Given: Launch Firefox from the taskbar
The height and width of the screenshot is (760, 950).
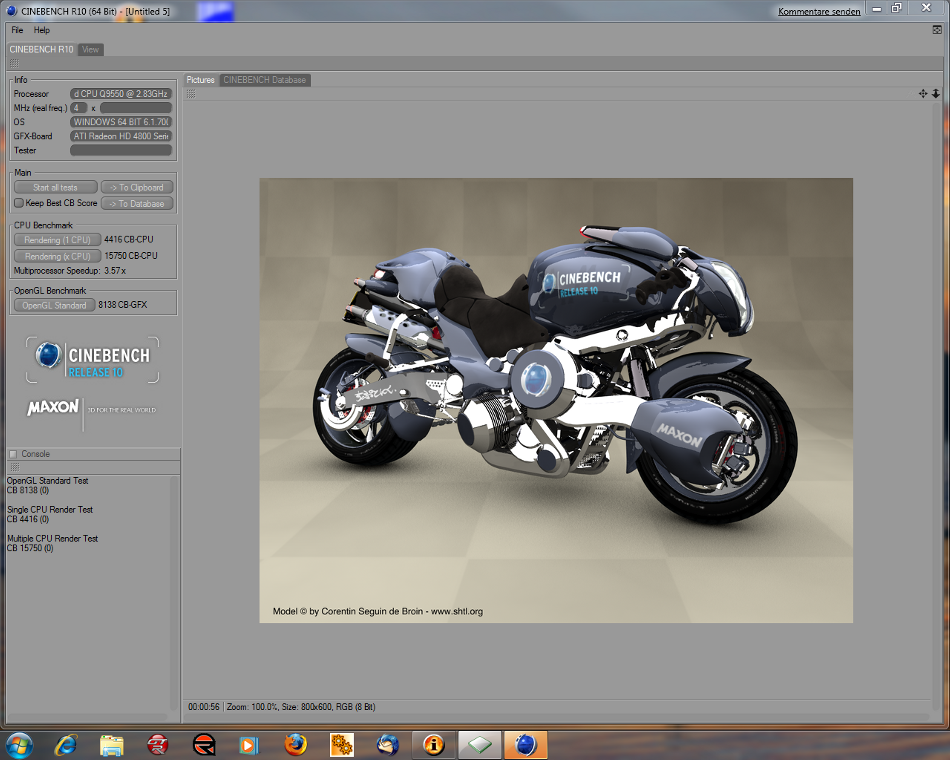Looking at the screenshot, I should [x=296, y=745].
